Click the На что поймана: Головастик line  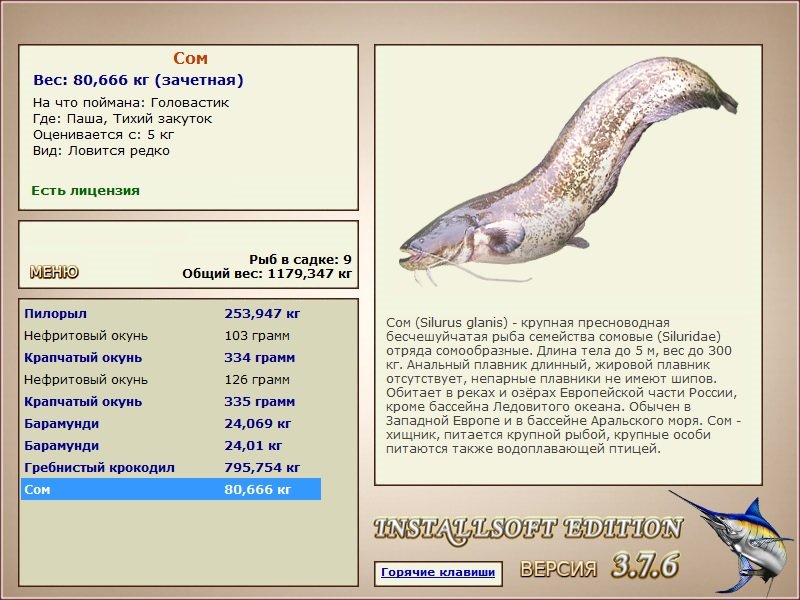pos(131,103)
